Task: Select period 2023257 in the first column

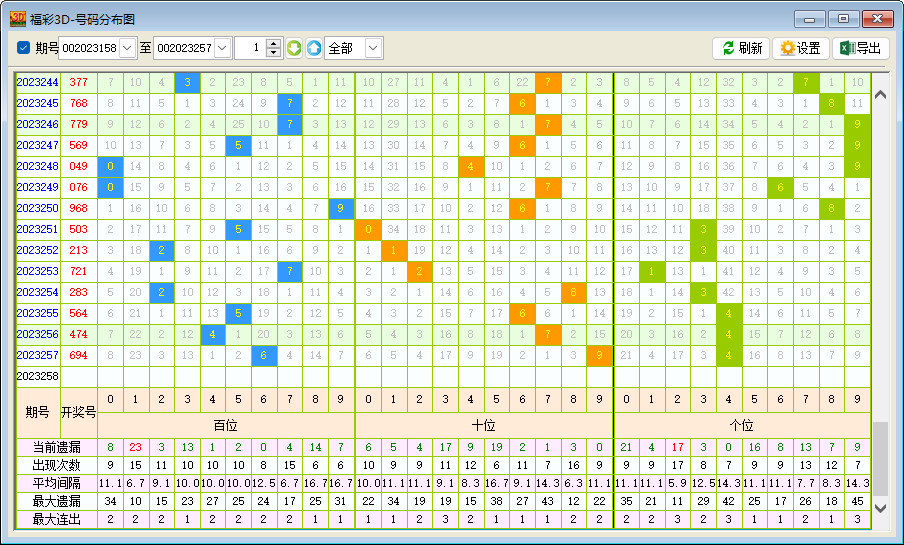Action: (37, 355)
